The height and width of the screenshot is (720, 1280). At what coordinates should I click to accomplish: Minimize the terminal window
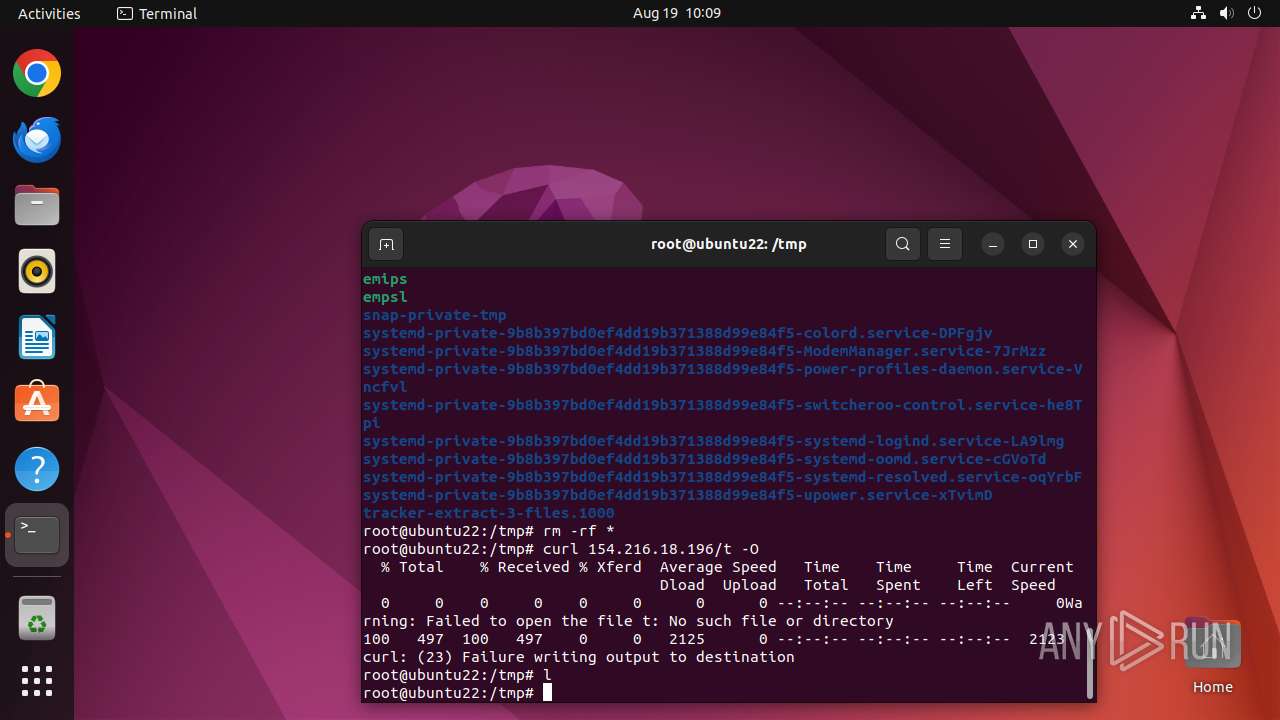[993, 244]
